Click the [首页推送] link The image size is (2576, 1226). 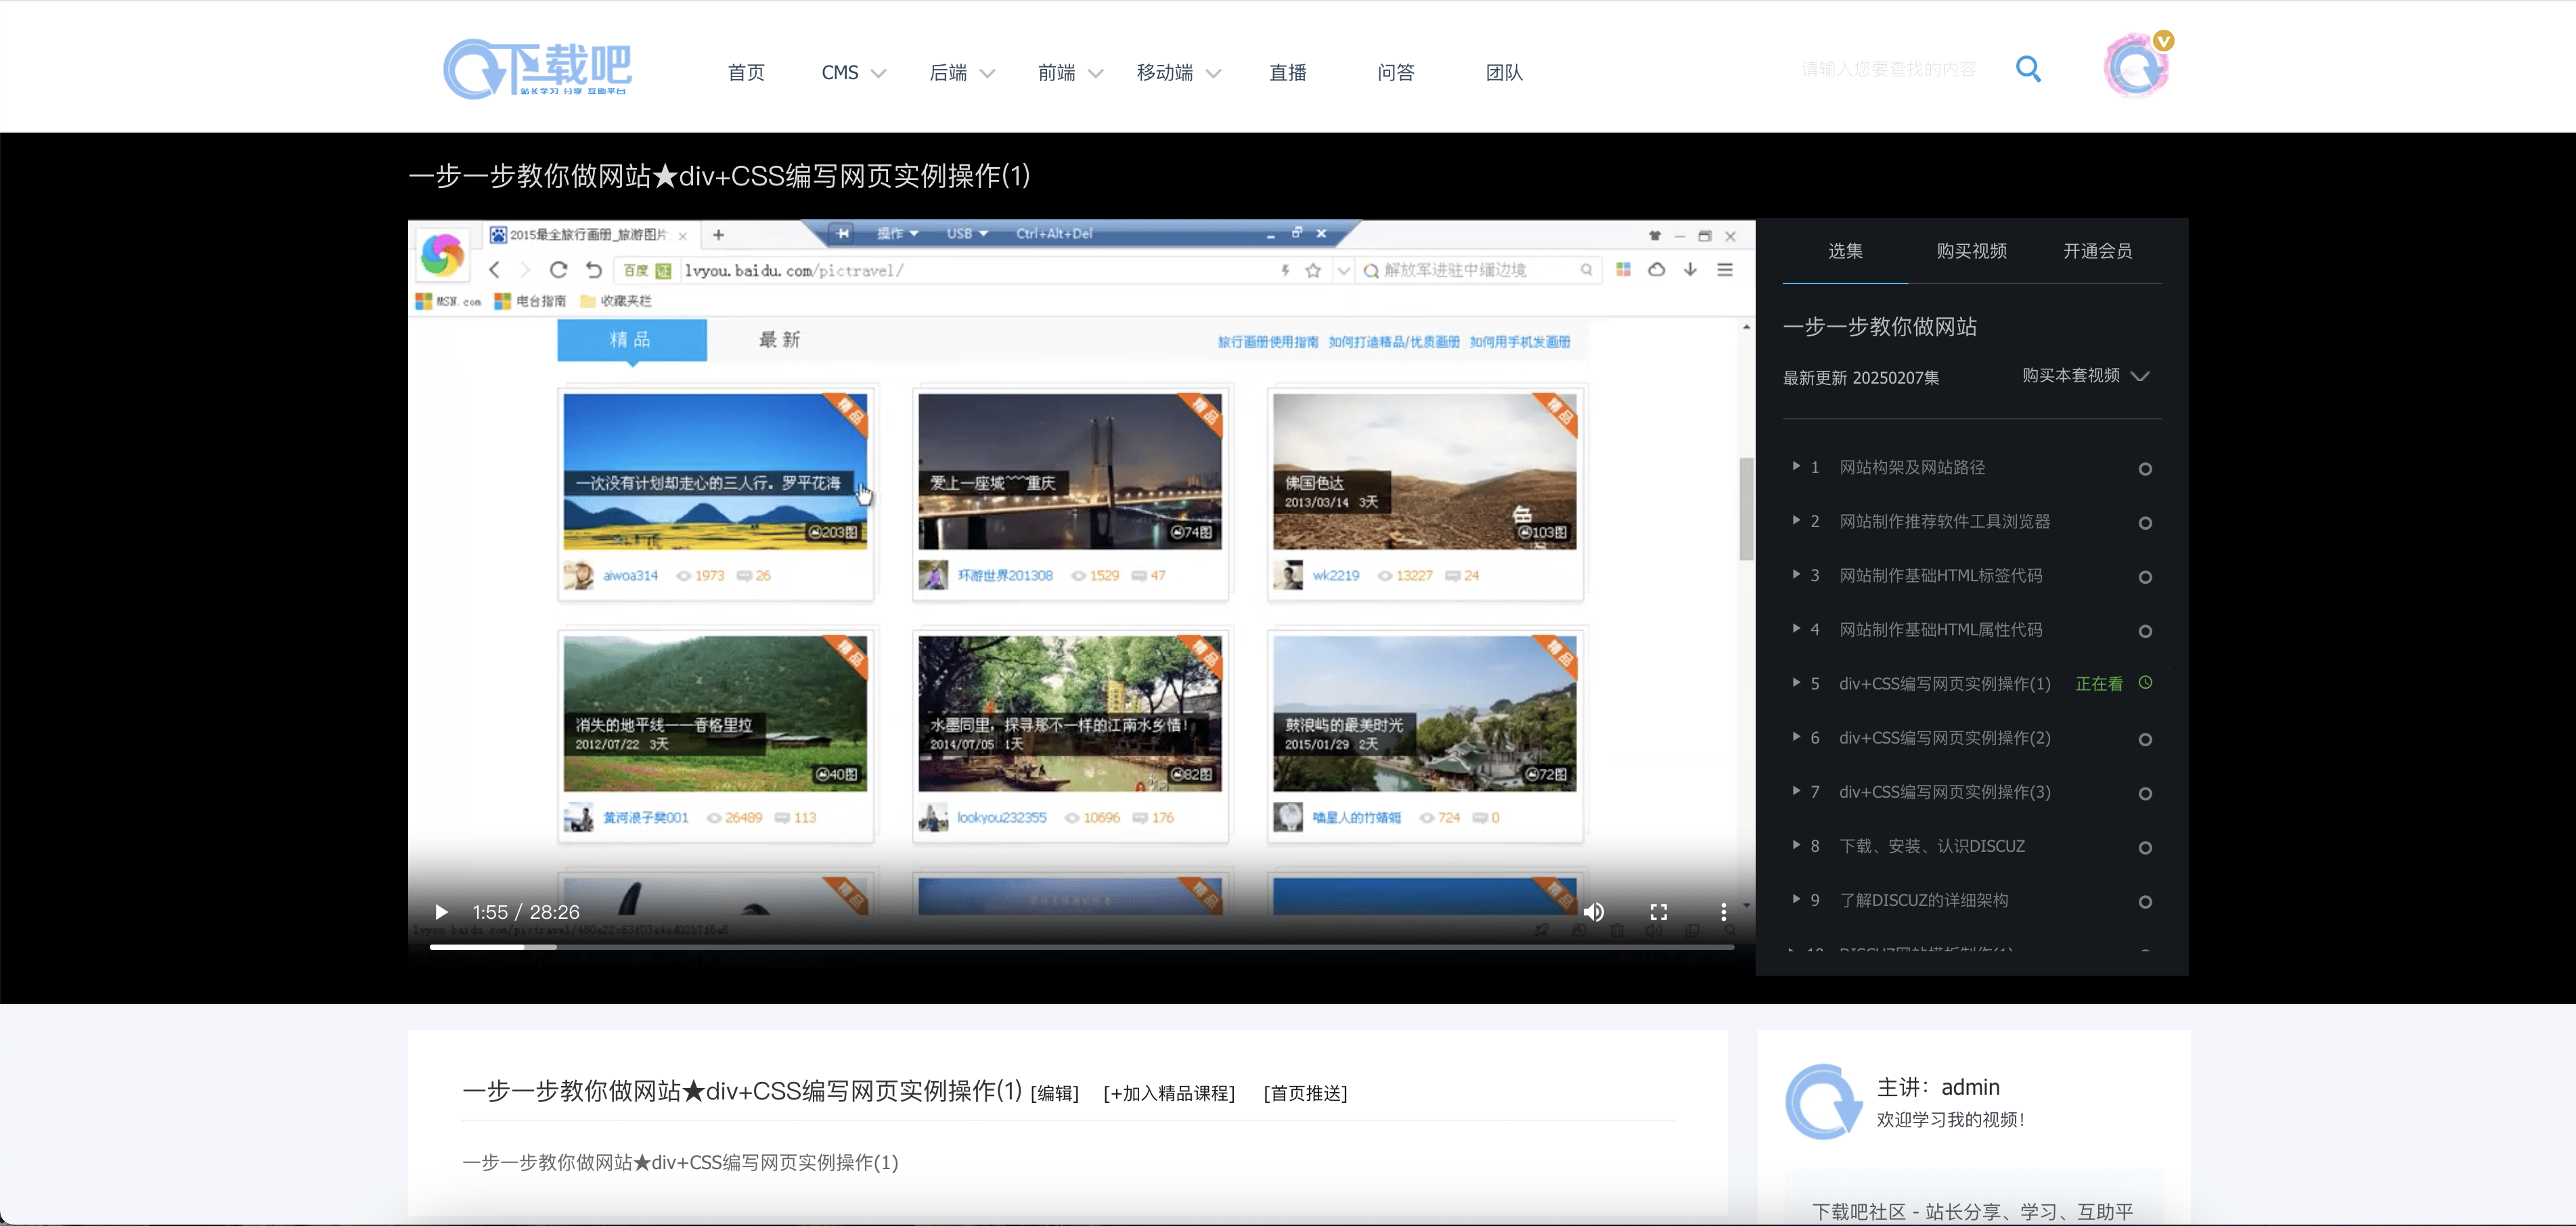(1305, 1093)
